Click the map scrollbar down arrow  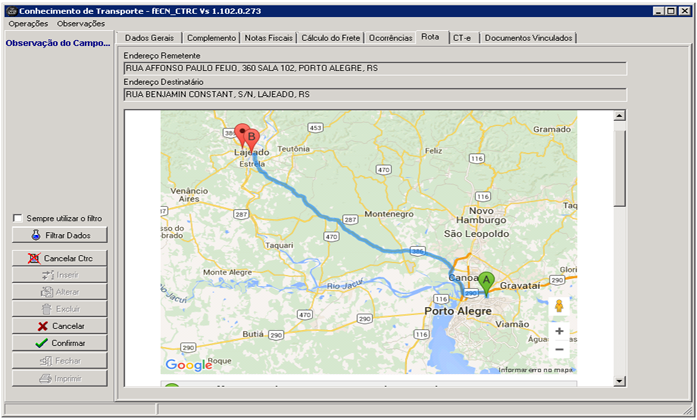(620, 381)
